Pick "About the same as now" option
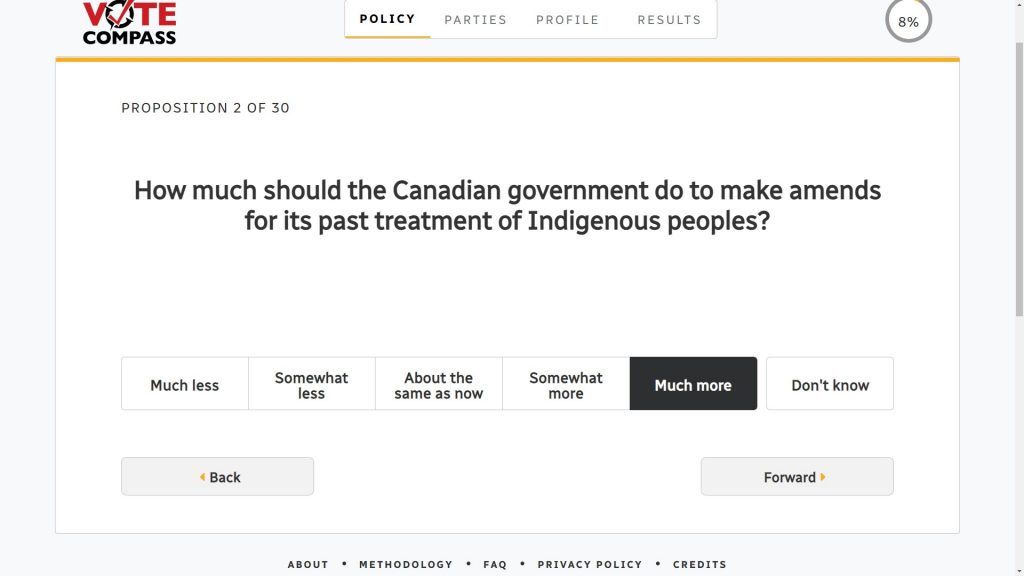This screenshot has height=576, width=1024. (439, 384)
